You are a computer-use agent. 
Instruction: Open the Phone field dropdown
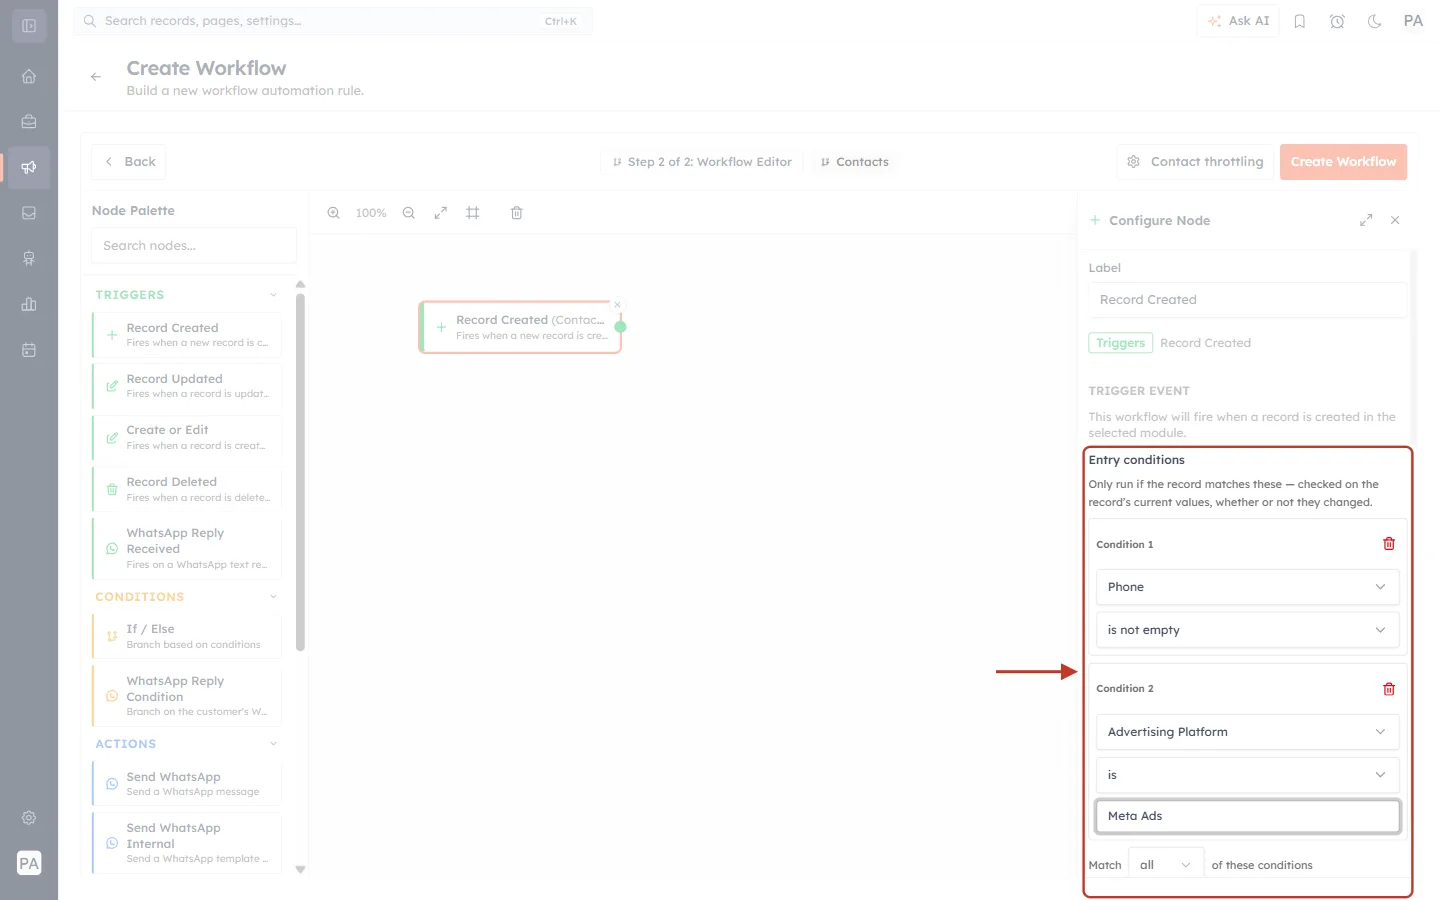coord(1247,587)
